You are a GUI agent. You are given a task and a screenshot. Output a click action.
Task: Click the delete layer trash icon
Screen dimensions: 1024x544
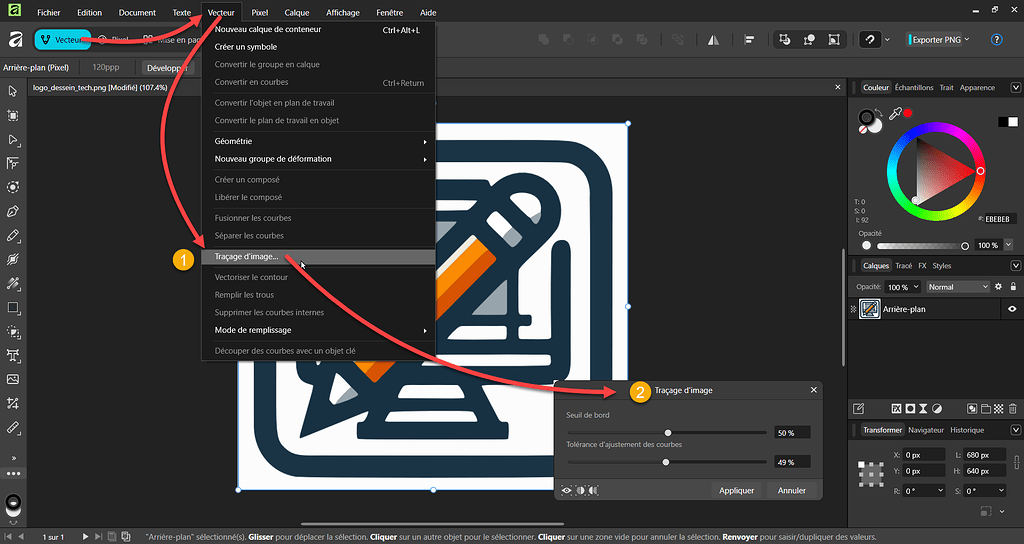1013,408
